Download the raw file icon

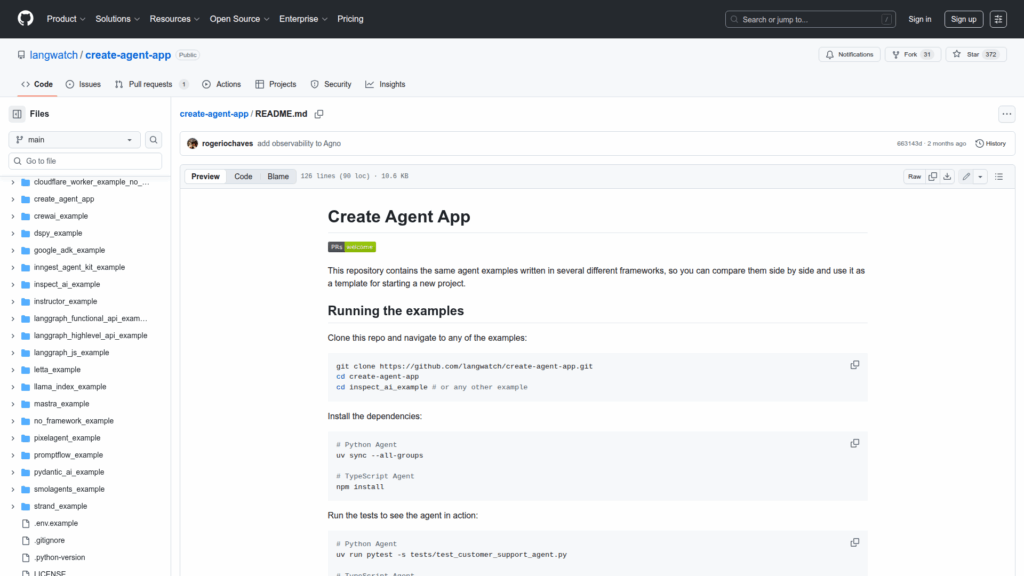(947, 176)
